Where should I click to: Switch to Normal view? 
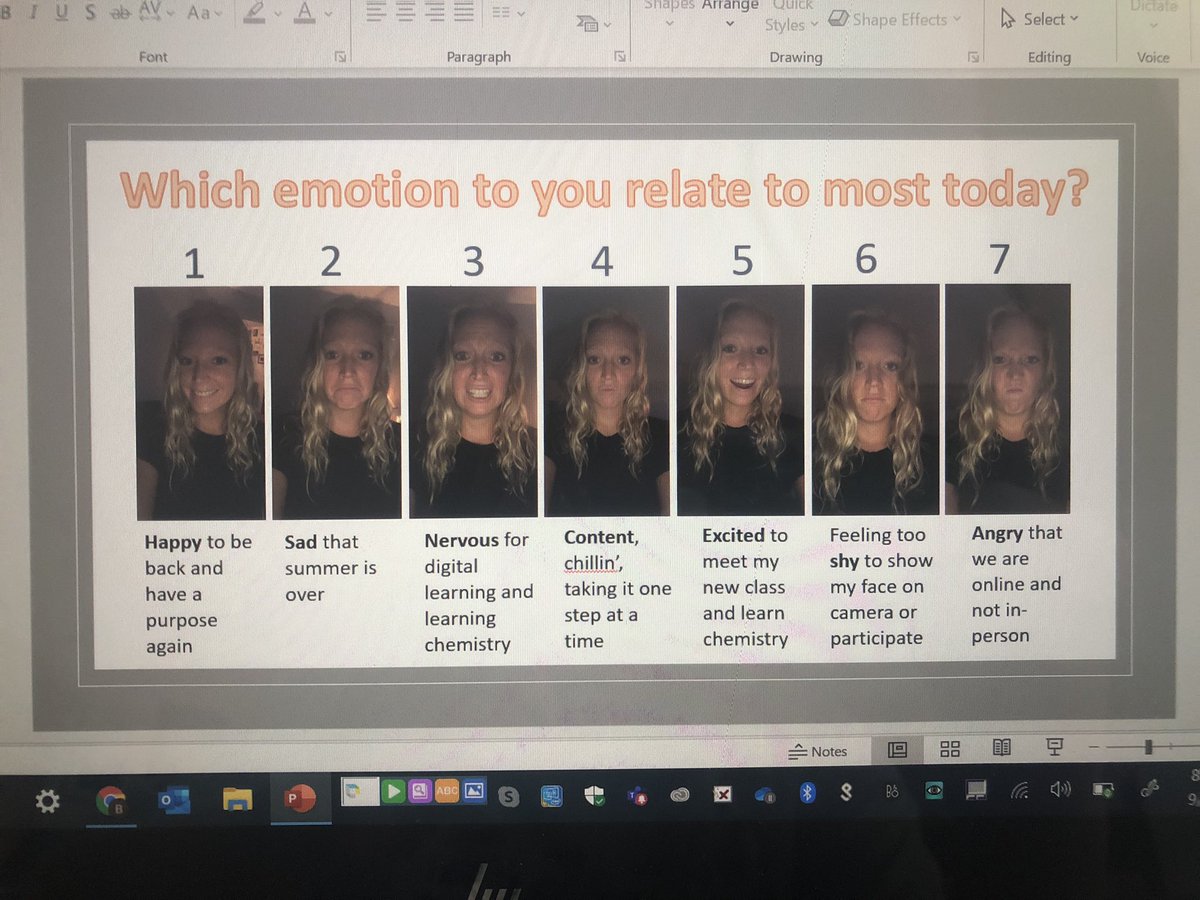[x=897, y=749]
